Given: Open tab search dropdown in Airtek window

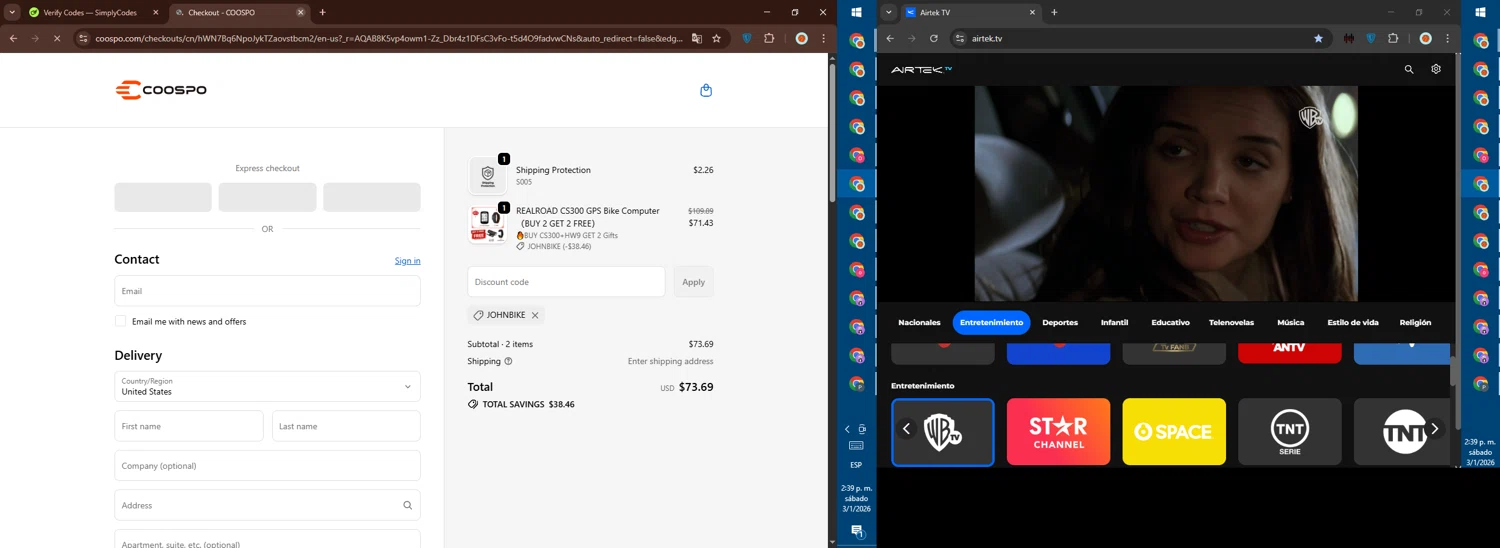Looking at the screenshot, I should click(x=888, y=12).
